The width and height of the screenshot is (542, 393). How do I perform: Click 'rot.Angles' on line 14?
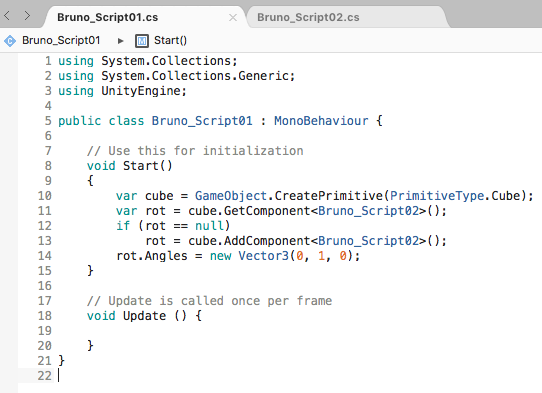pyautogui.click(x=152, y=256)
